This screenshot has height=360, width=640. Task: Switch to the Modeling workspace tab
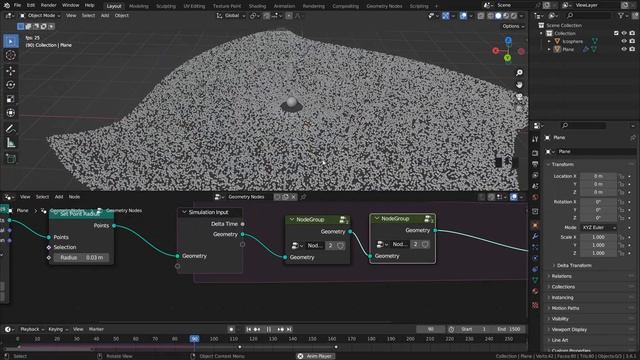pos(139,6)
